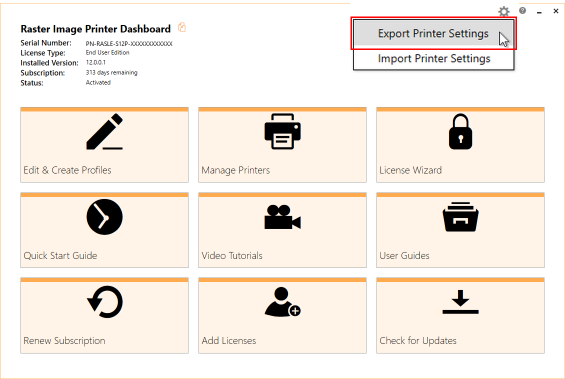The height and width of the screenshot is (379, 565).
Task: Click the pencil icon for Edit & Create Profiles
Action: [104, 131]
